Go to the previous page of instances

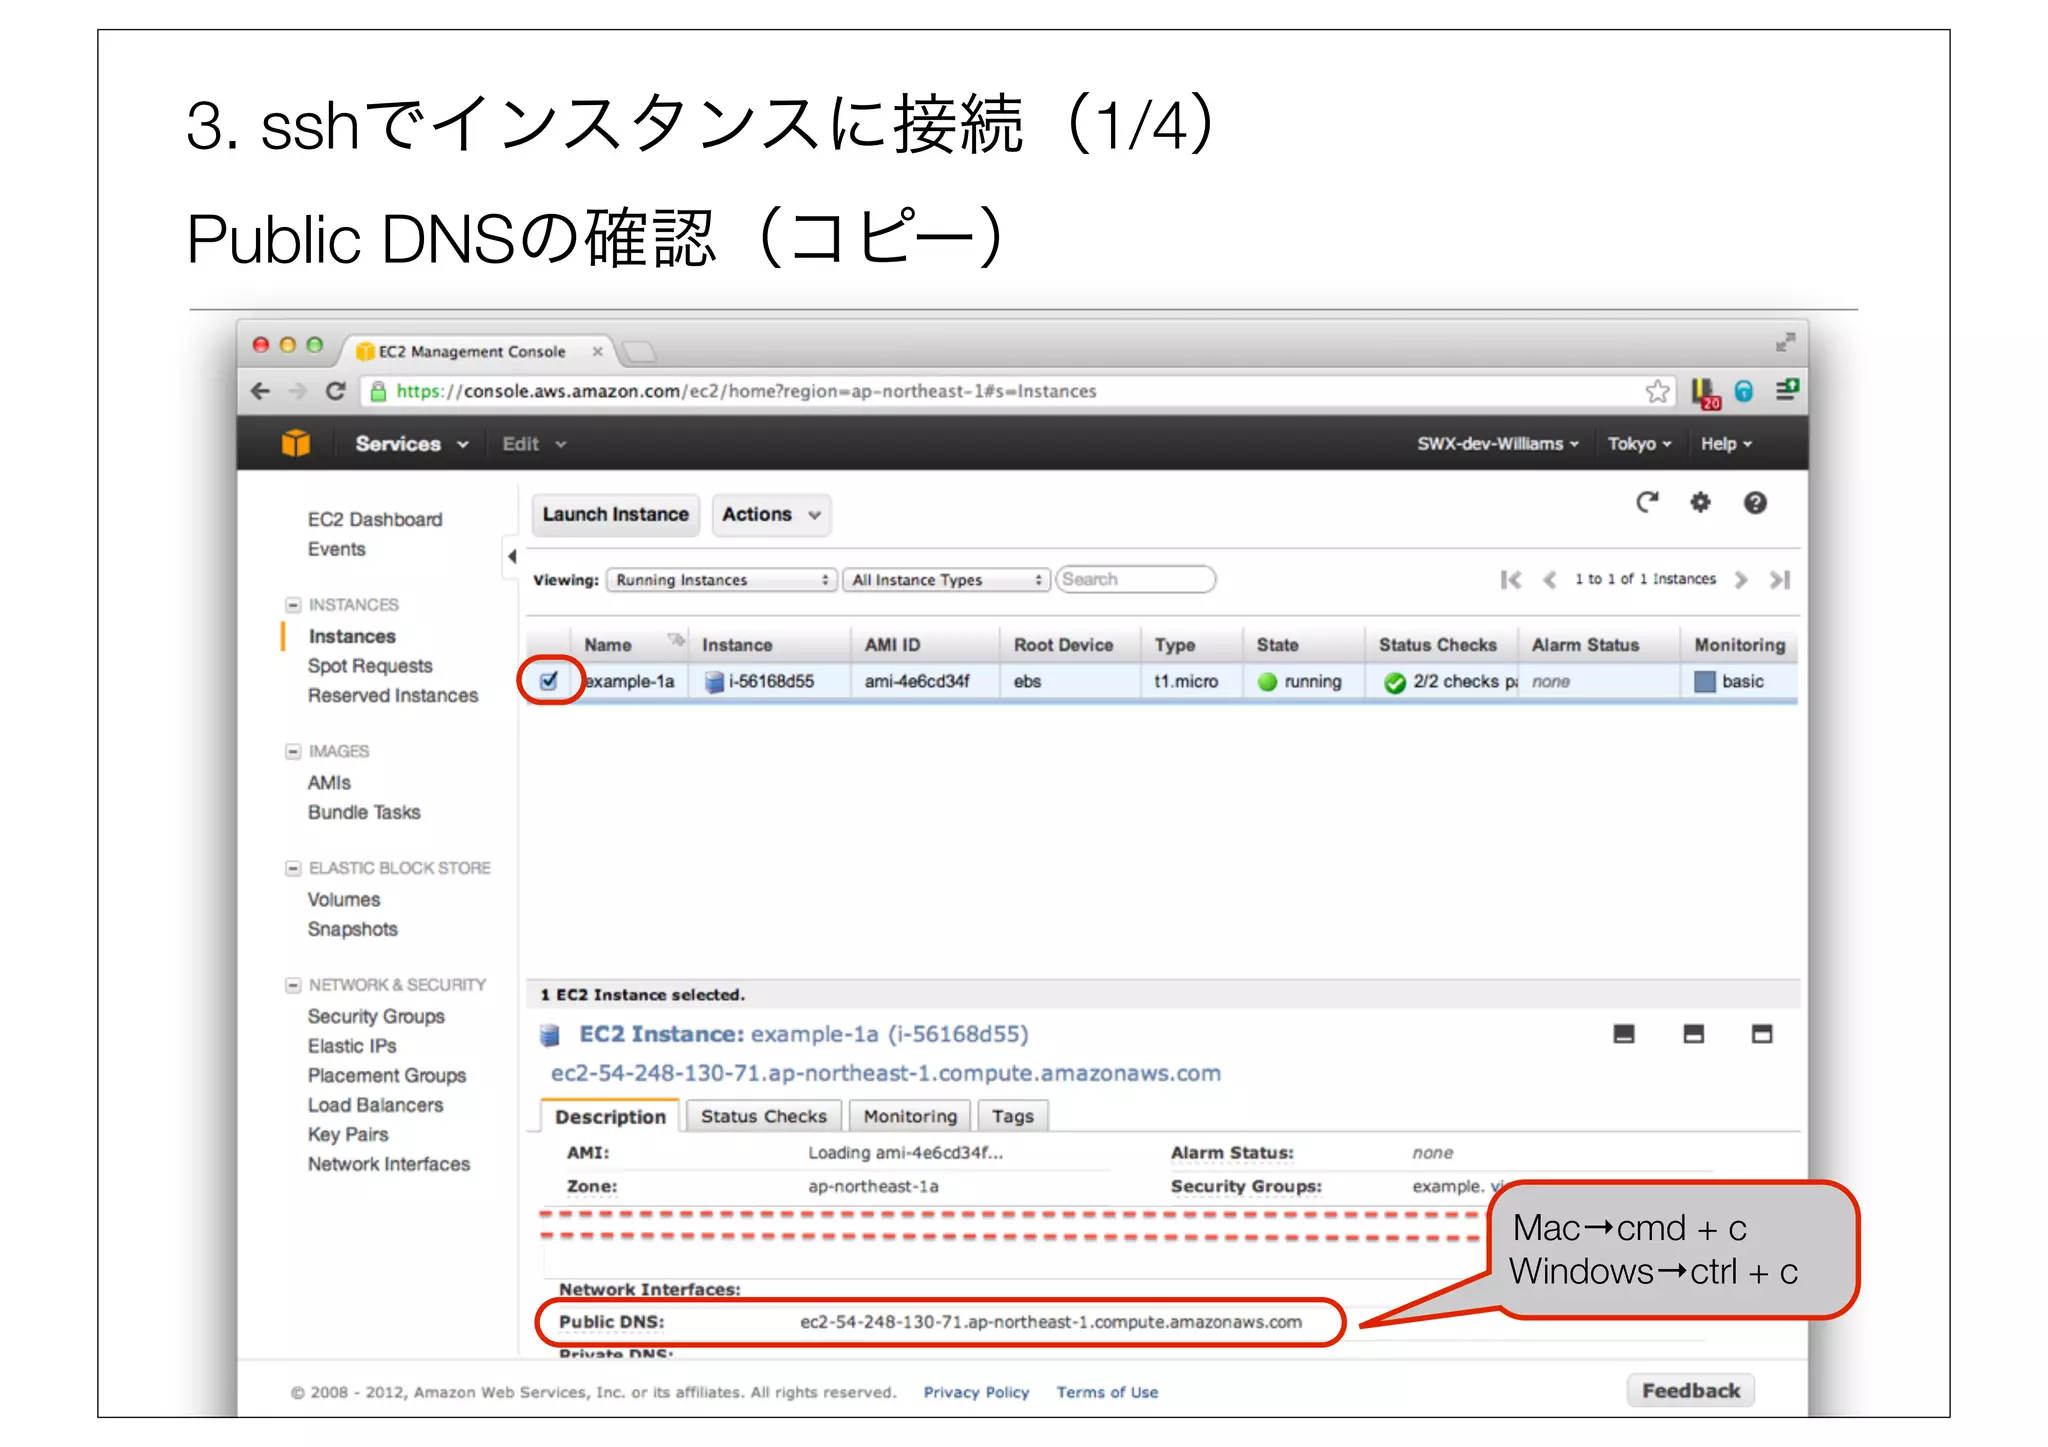1549,580
